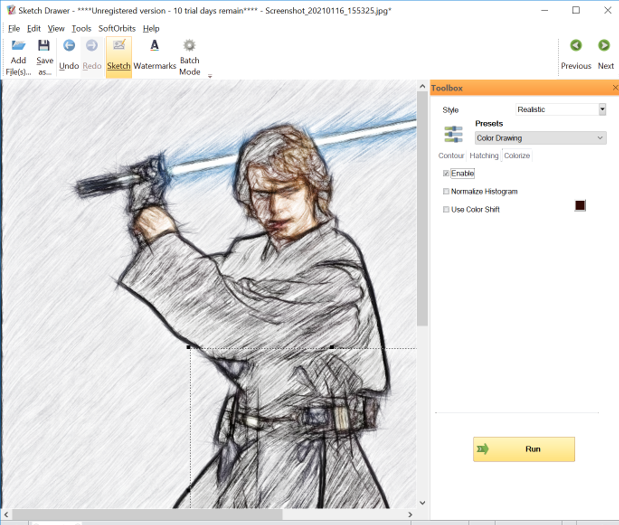This screenshot has height=525, width=619.
Task: Click the top-middle selection handle on image
Action: point(332,347)
